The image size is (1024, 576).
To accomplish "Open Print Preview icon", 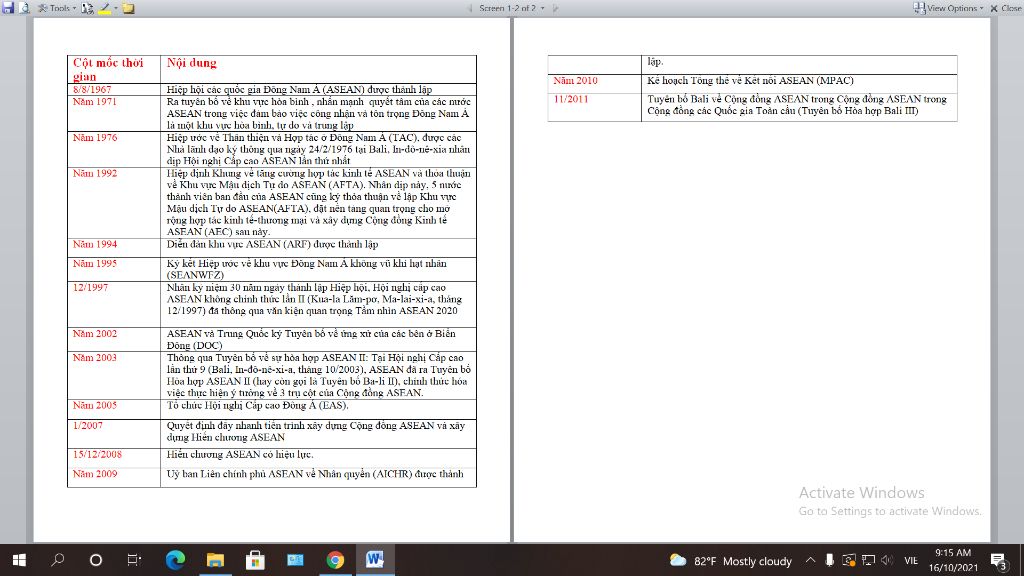I will (x=24, y=8).
